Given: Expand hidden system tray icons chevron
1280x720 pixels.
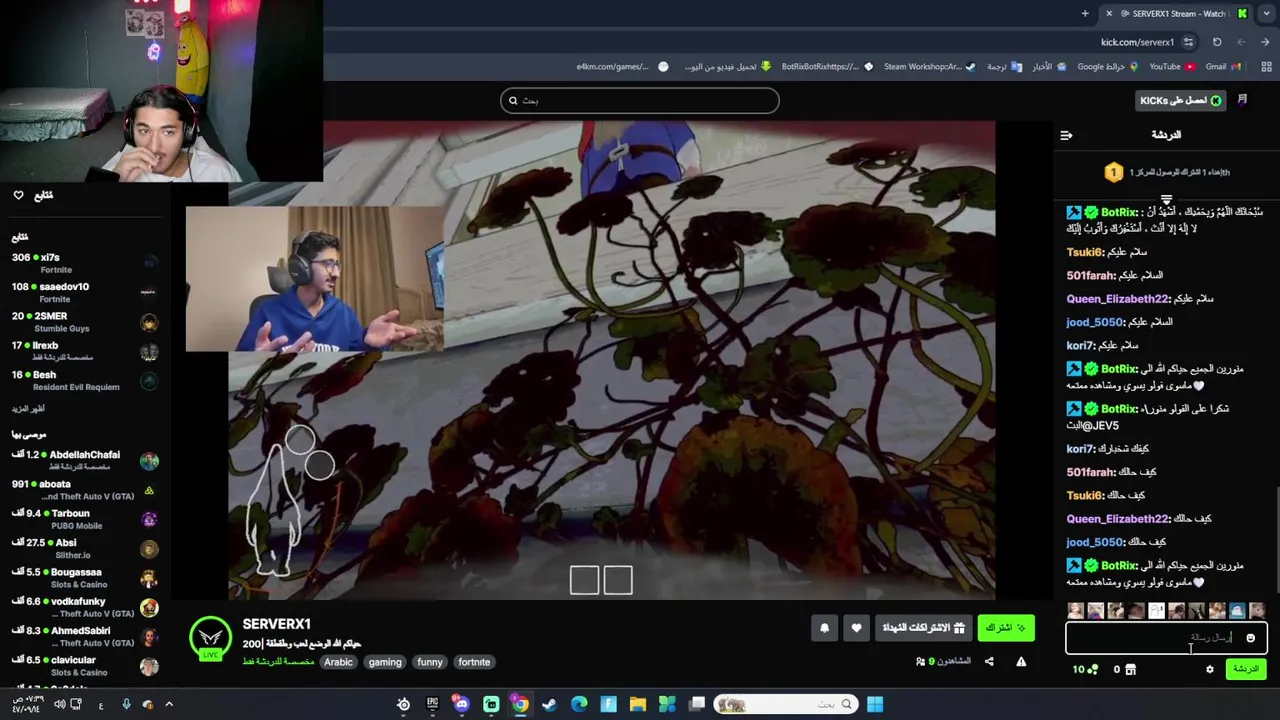Looking at the screenshot, I should coord(169,704).
